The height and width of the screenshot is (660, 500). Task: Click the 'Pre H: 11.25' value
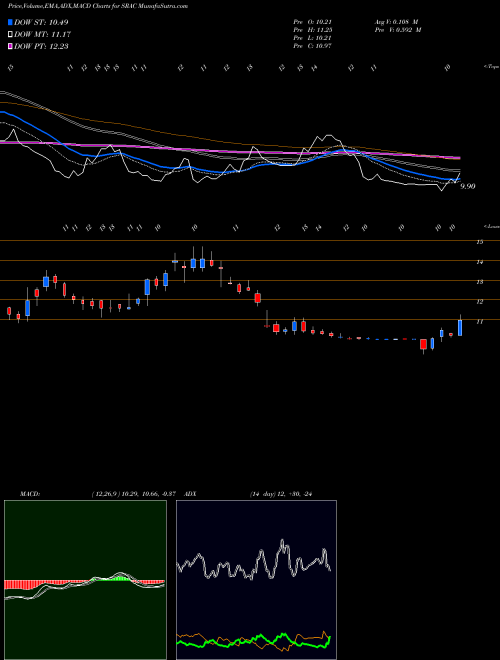point(312,30)
